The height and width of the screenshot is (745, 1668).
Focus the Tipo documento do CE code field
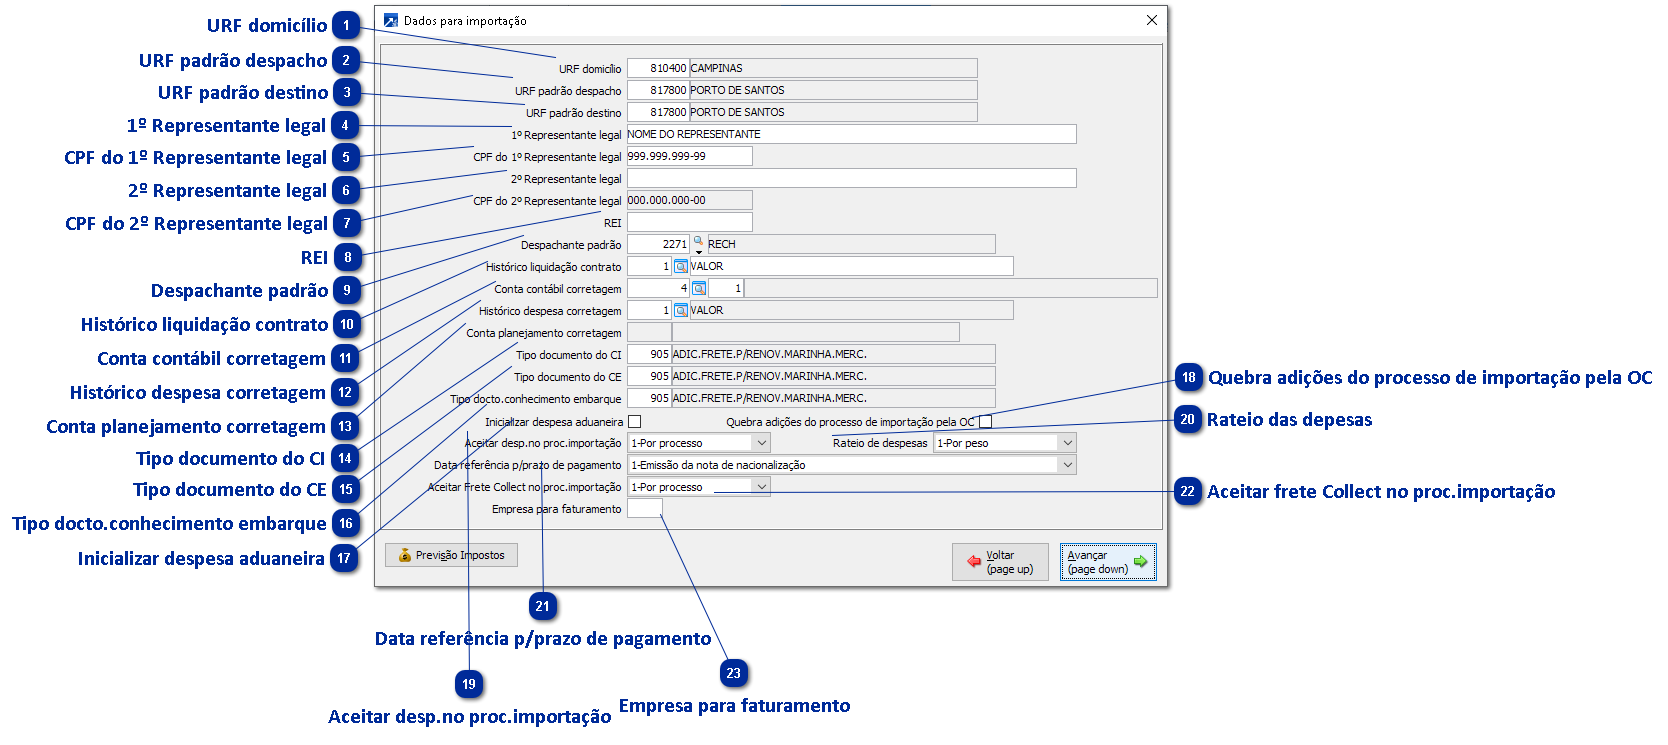(x=649, y=376)
